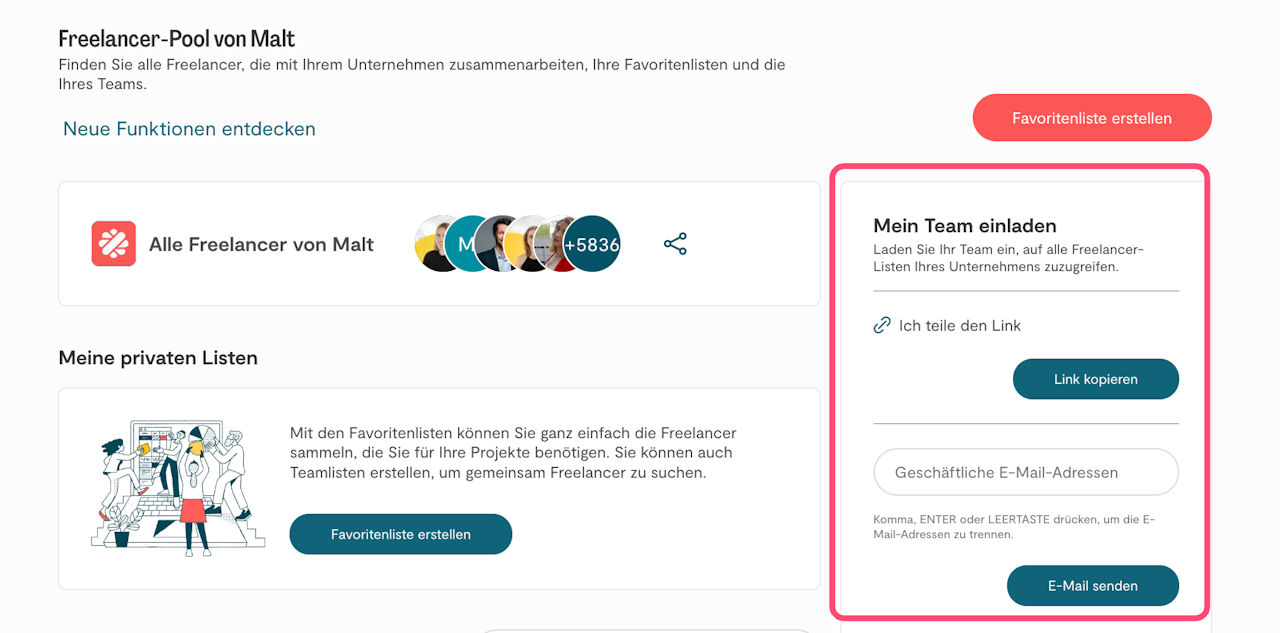Open the 'Neue Funktionen entdecken' link
The image size is (1280, 633).
point(189,129)
